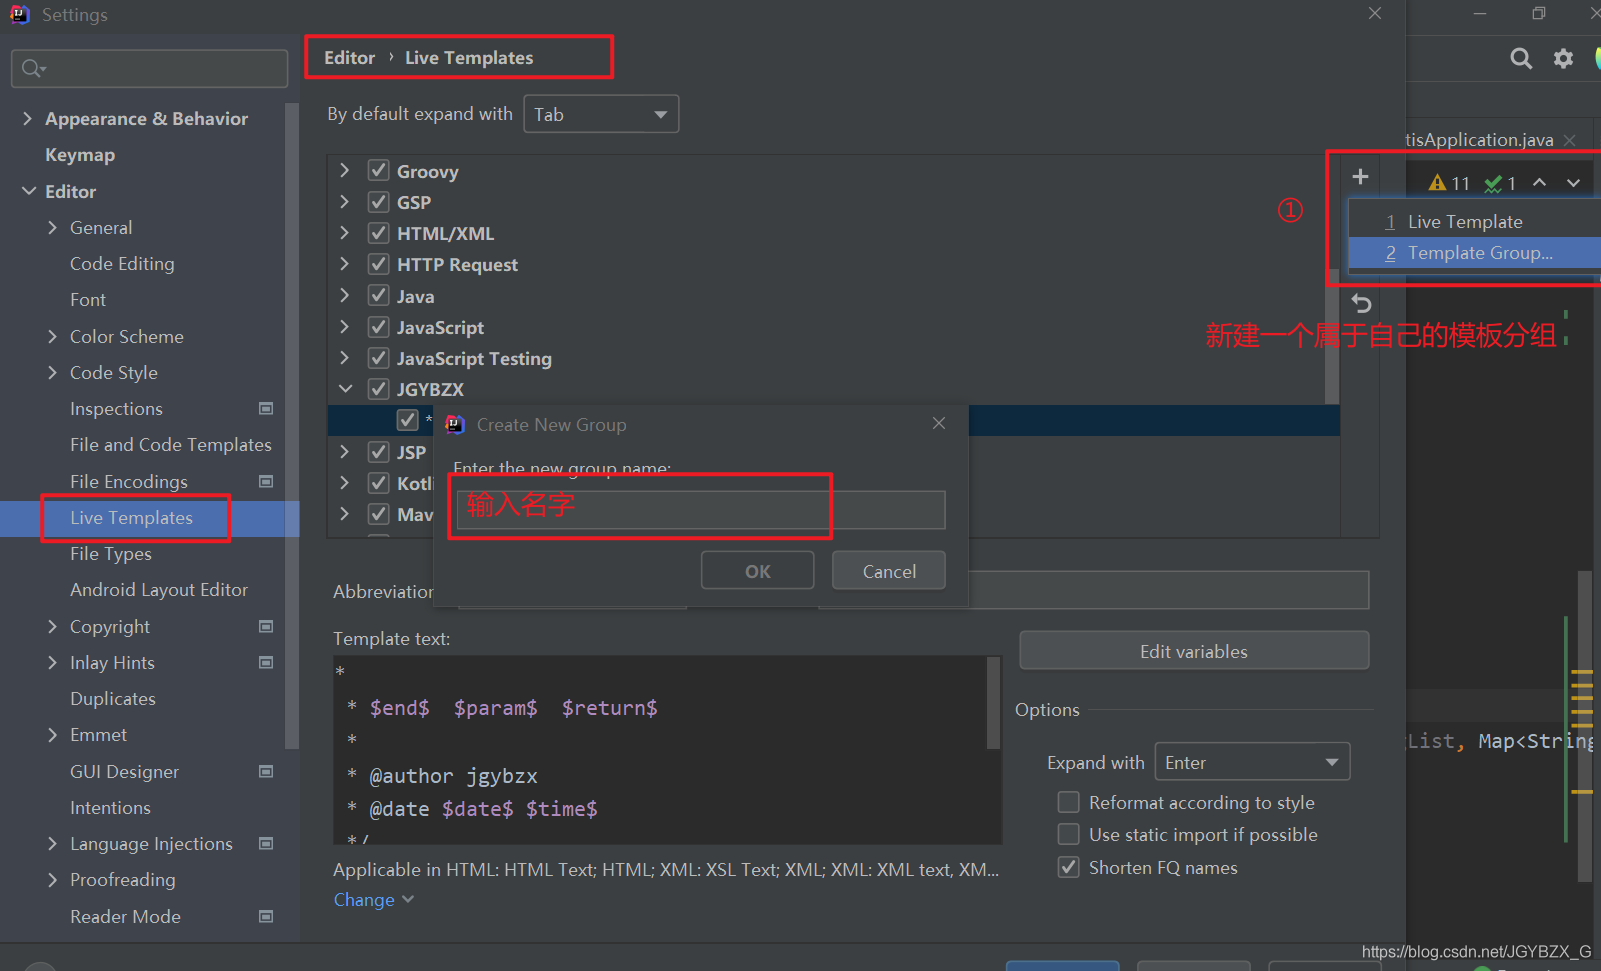Screen dimensions: 1601x971
Task: Expand Appearance & Behavior settings section
Action: click(x=27, y=118)
